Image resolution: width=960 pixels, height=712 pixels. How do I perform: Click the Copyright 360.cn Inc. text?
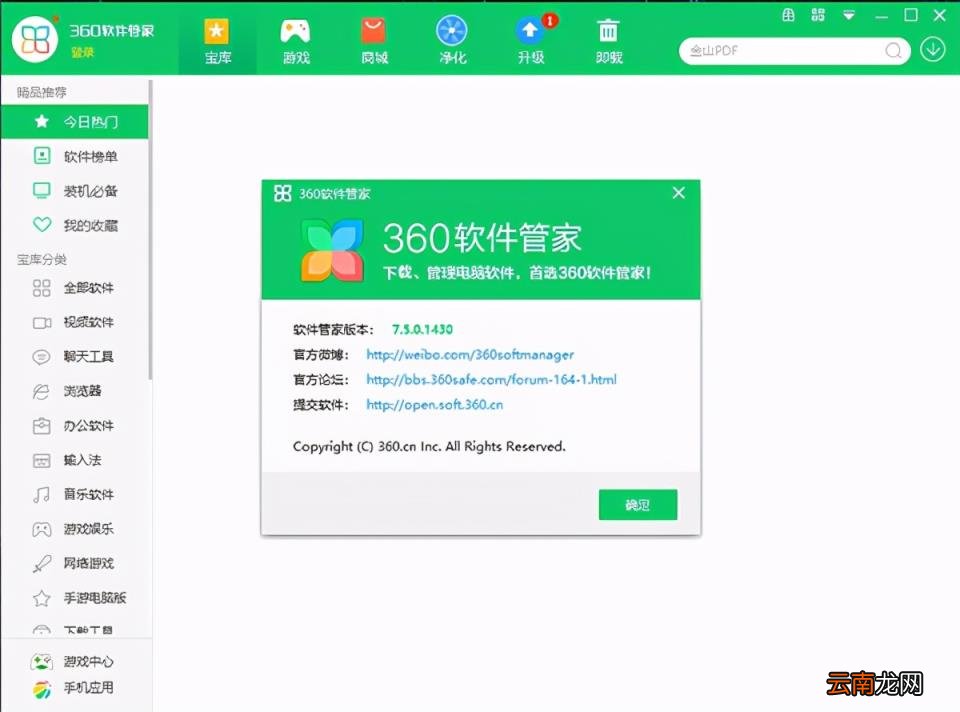pos(429,447)
